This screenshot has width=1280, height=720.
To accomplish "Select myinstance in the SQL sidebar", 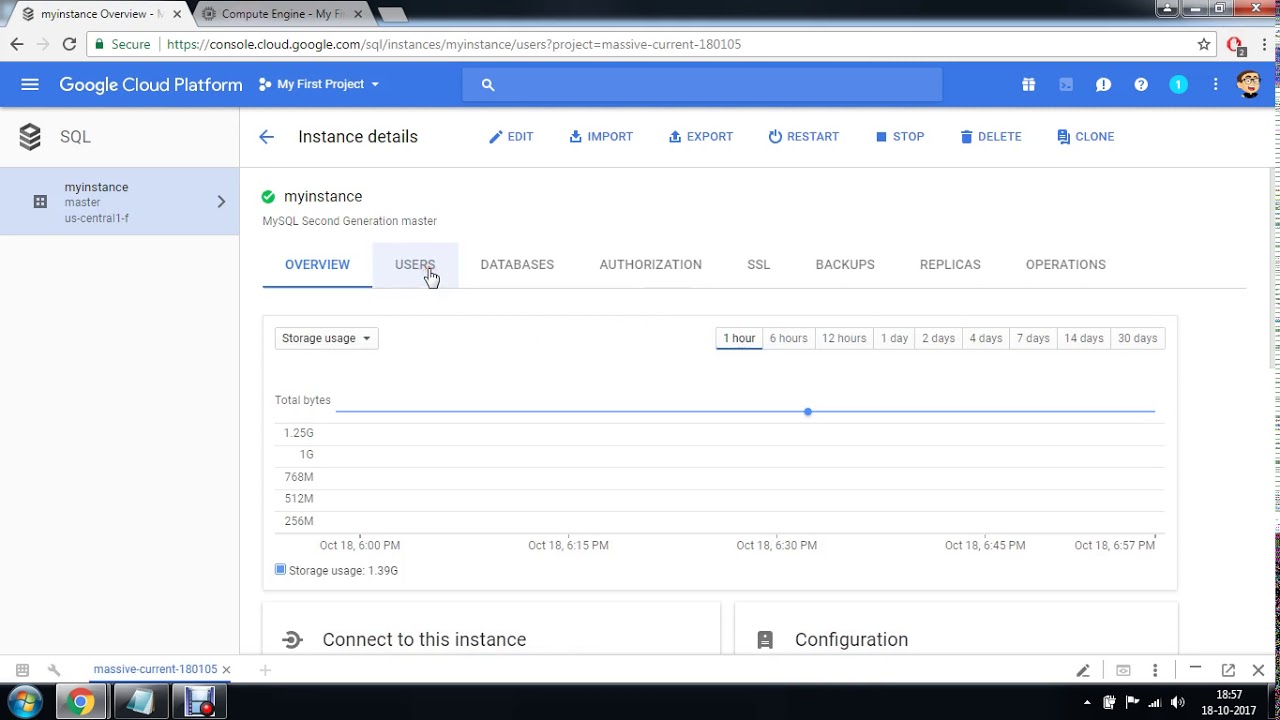I will tap(120, 202).
